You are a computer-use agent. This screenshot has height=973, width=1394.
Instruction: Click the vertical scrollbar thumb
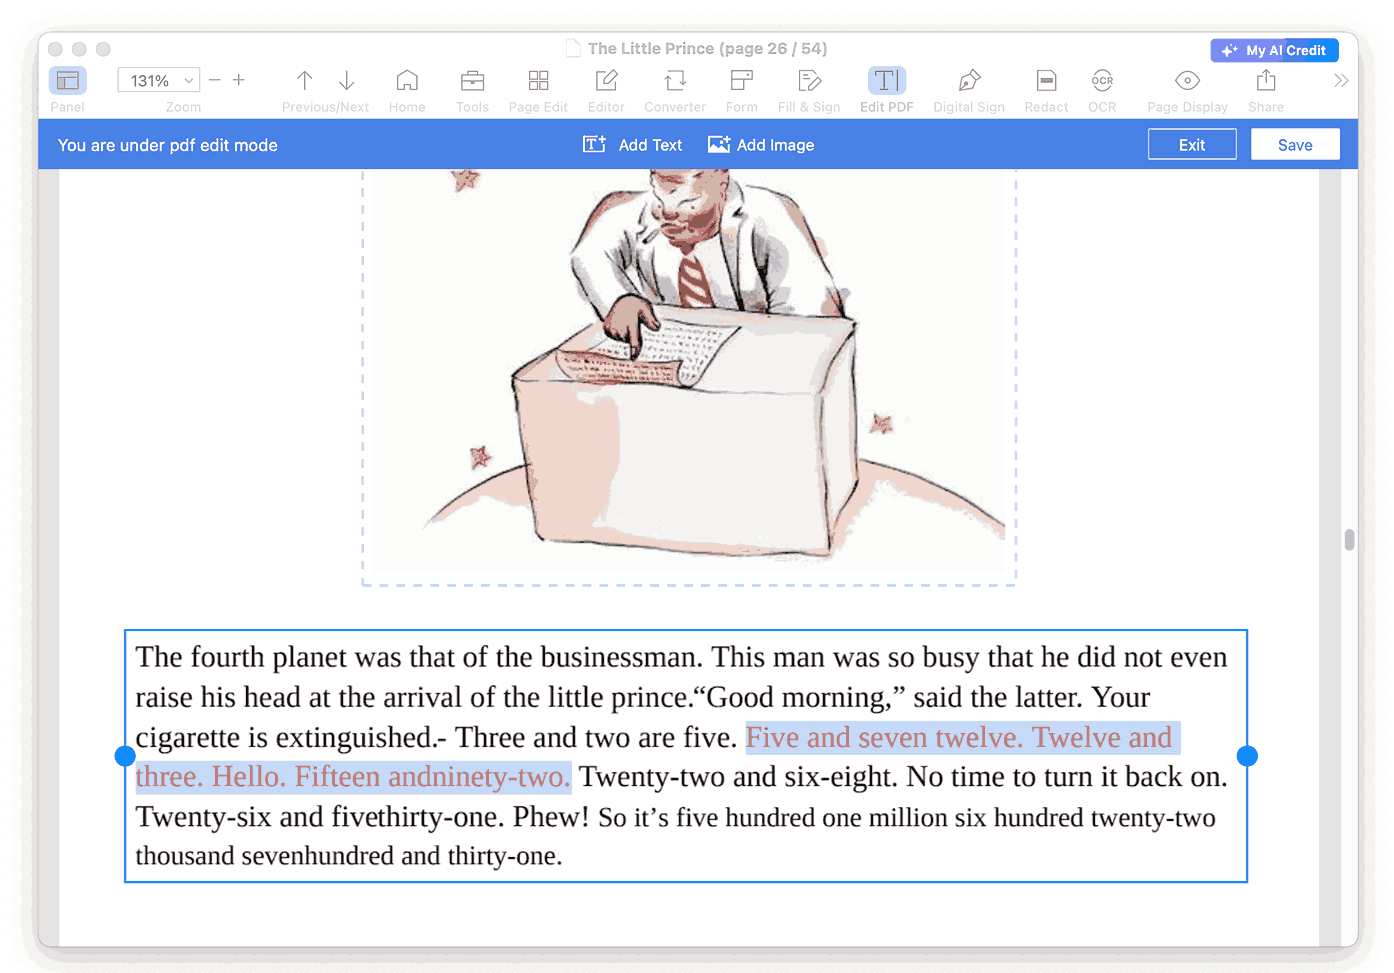pos(1349,540)
